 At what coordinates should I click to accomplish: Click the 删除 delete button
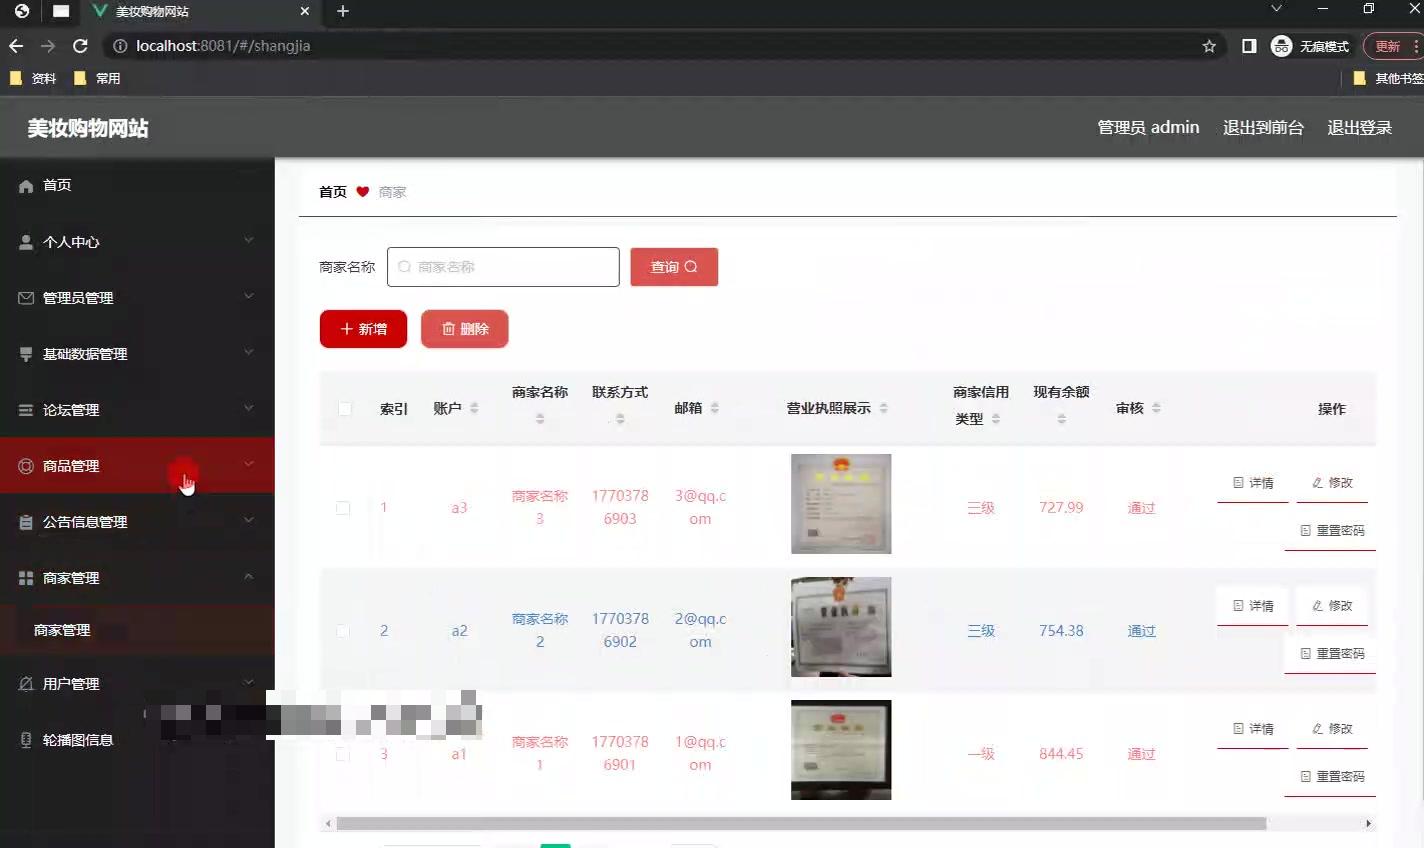tap(465, 329)
